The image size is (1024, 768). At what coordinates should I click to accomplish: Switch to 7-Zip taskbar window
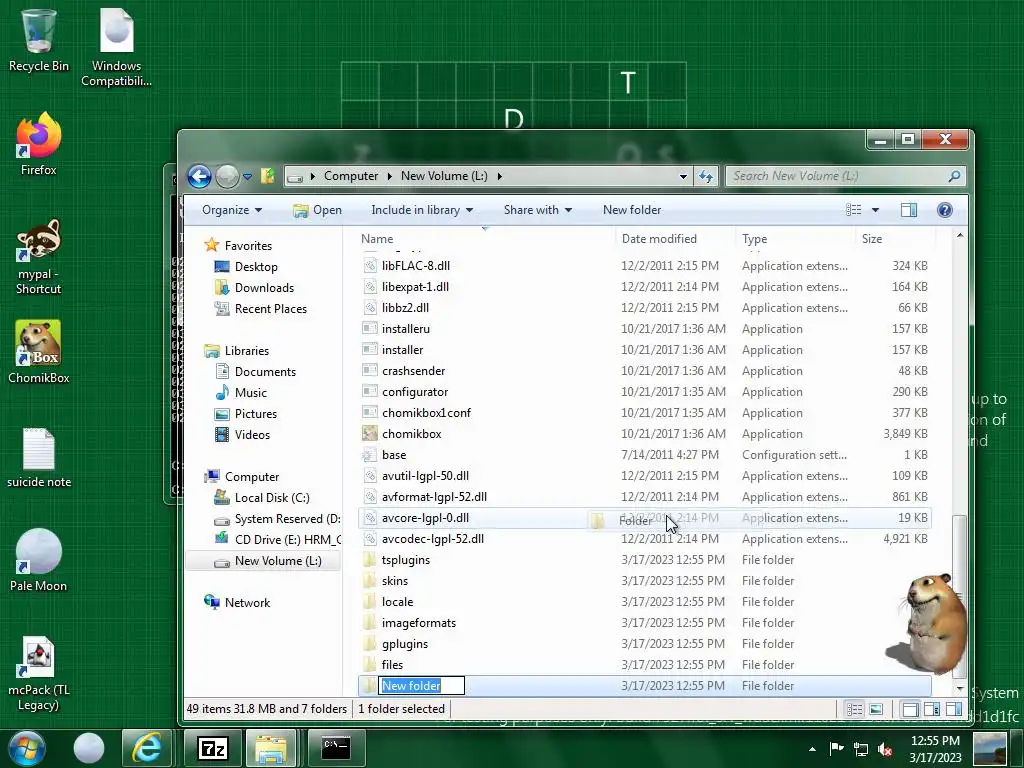pos(212,748)
